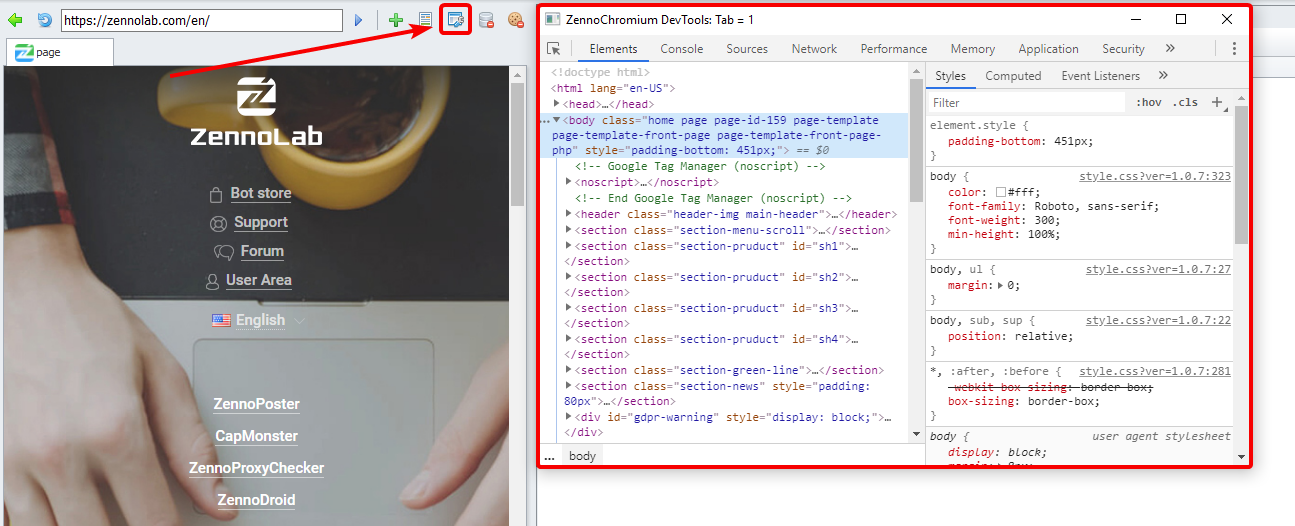This screenshot has width=1295, height=526.
Task: Reload the page with refresh icon
Action: [x=44, y=20]
